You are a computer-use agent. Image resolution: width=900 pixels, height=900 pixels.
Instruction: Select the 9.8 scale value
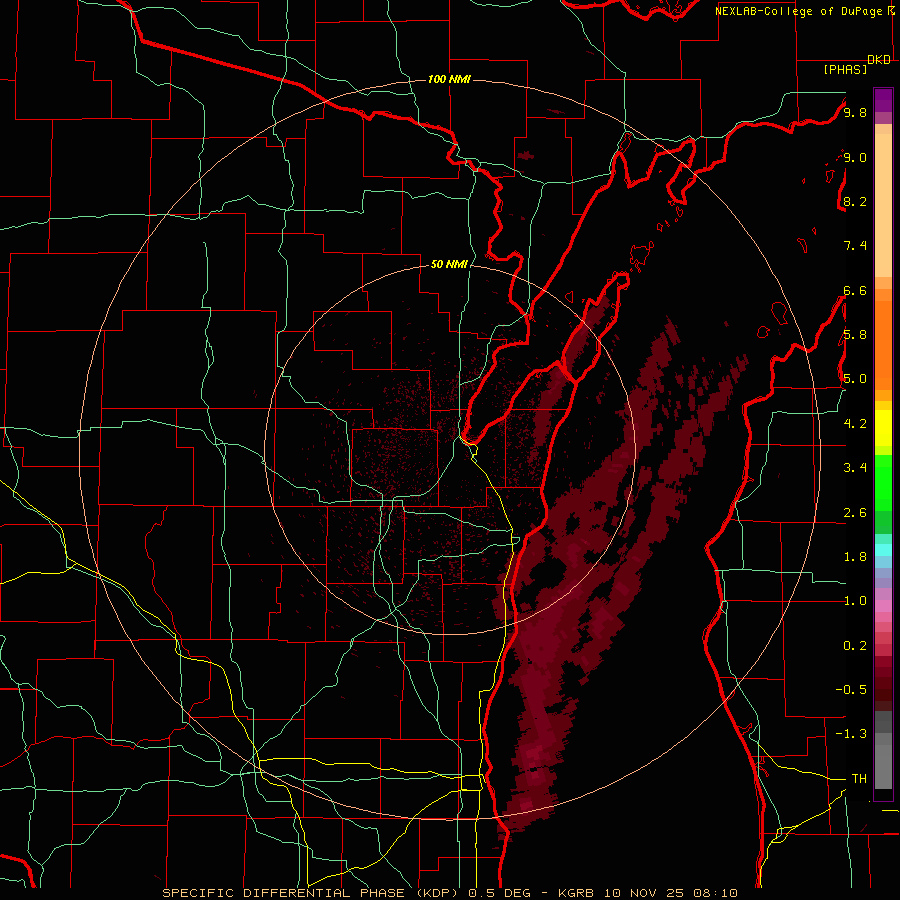(855, 112)
